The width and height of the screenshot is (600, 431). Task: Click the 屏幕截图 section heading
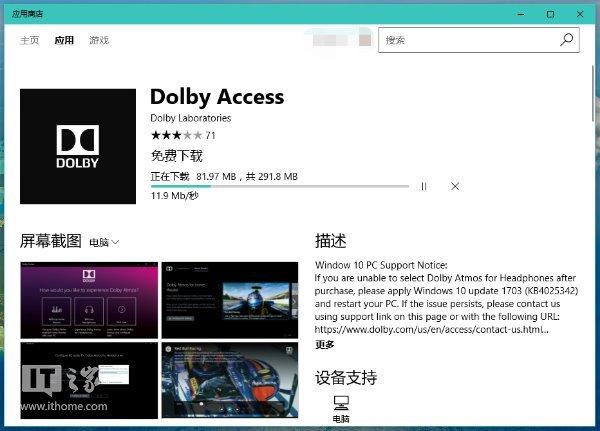point(51,241)
